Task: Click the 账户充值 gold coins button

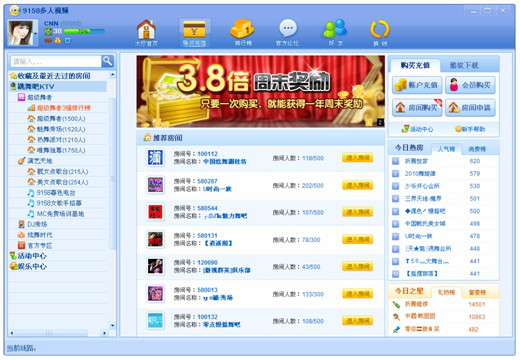Action: point(417,85)
